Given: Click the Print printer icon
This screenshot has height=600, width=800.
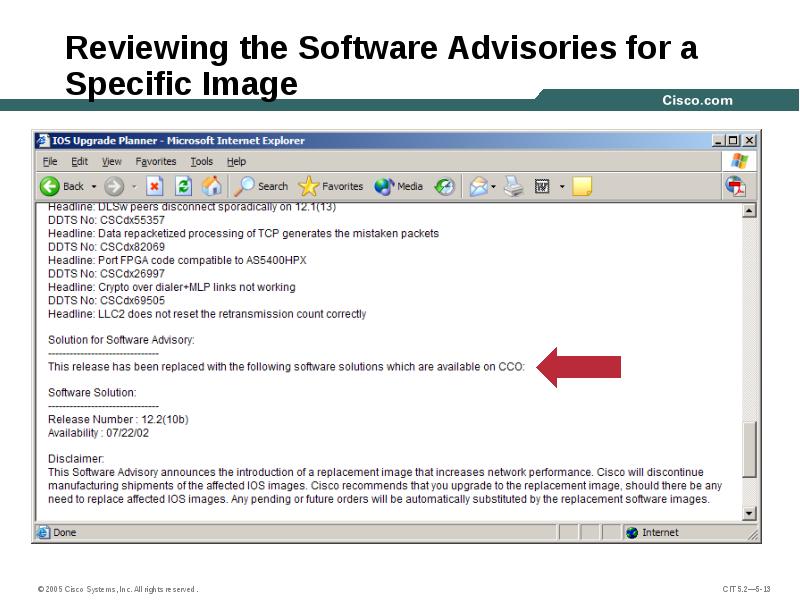Looking at the screenshot, I should tap(514, 186).
